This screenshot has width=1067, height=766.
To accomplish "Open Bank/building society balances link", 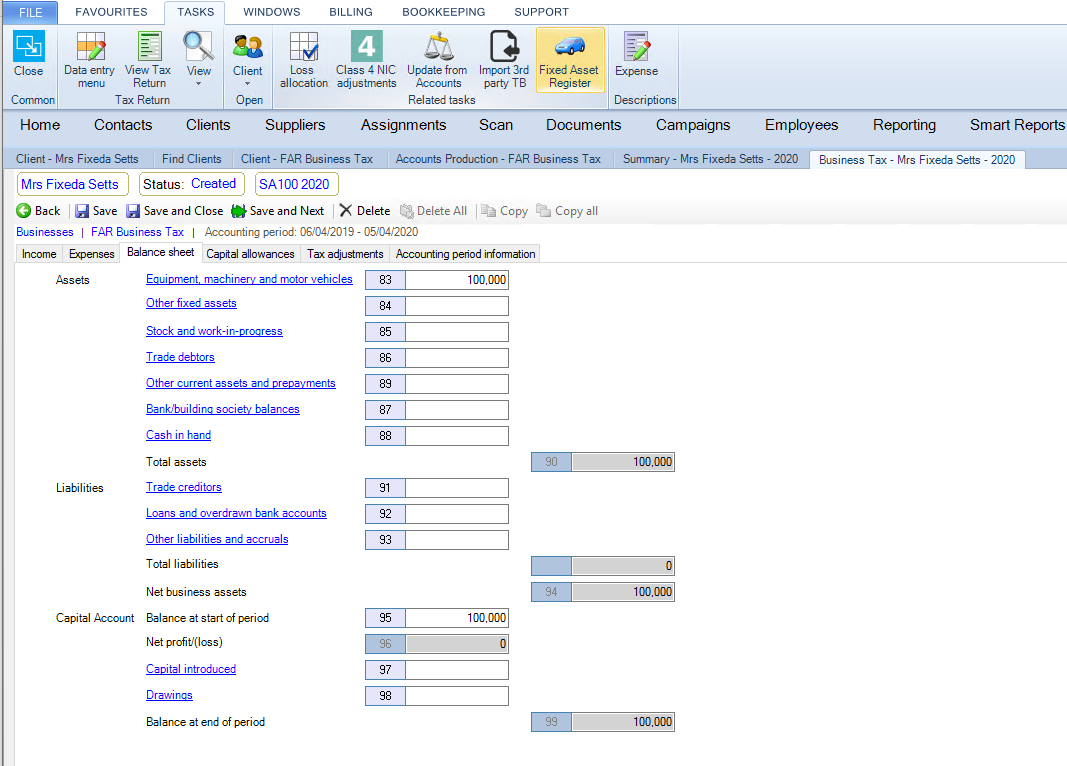I will point(223,409).
